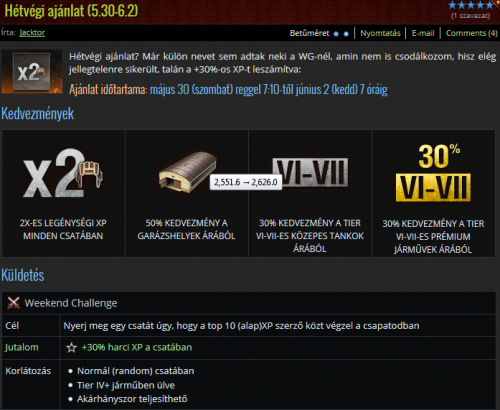The image size is (500, 410).
Task: Click the gold 30% VI-VII premium icon
Action: 433,173
